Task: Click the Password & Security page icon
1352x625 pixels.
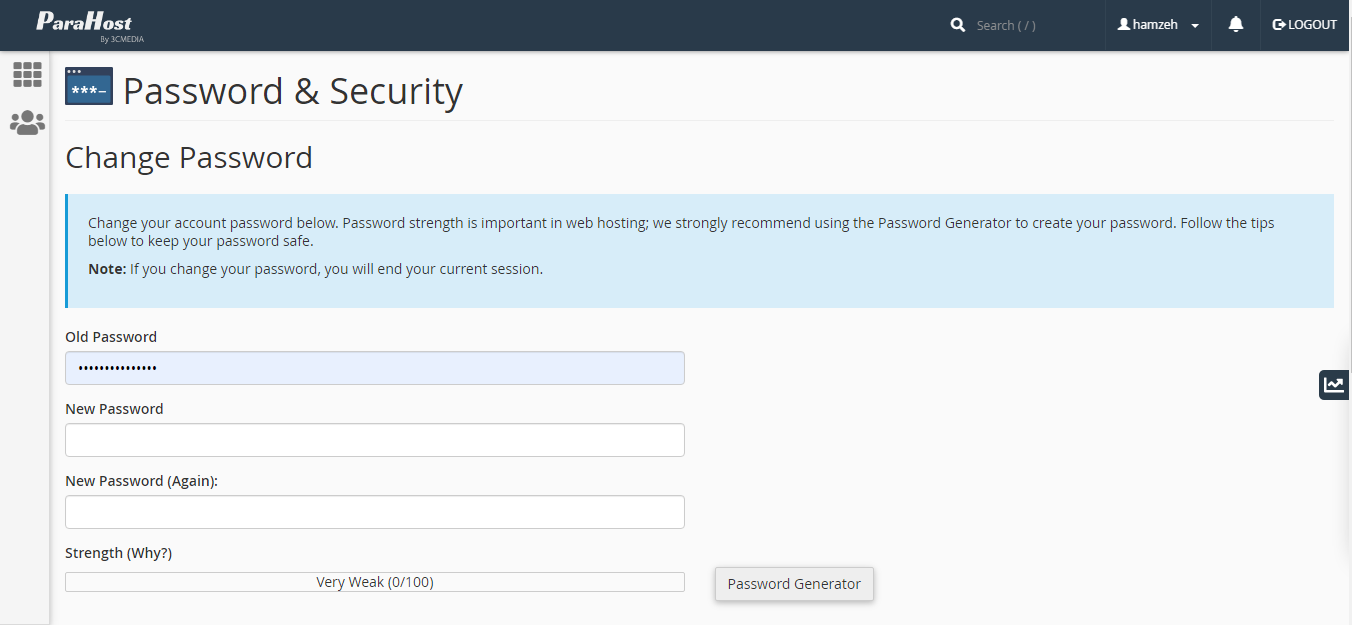Action: pyautogui.click(x=89, y=87)
